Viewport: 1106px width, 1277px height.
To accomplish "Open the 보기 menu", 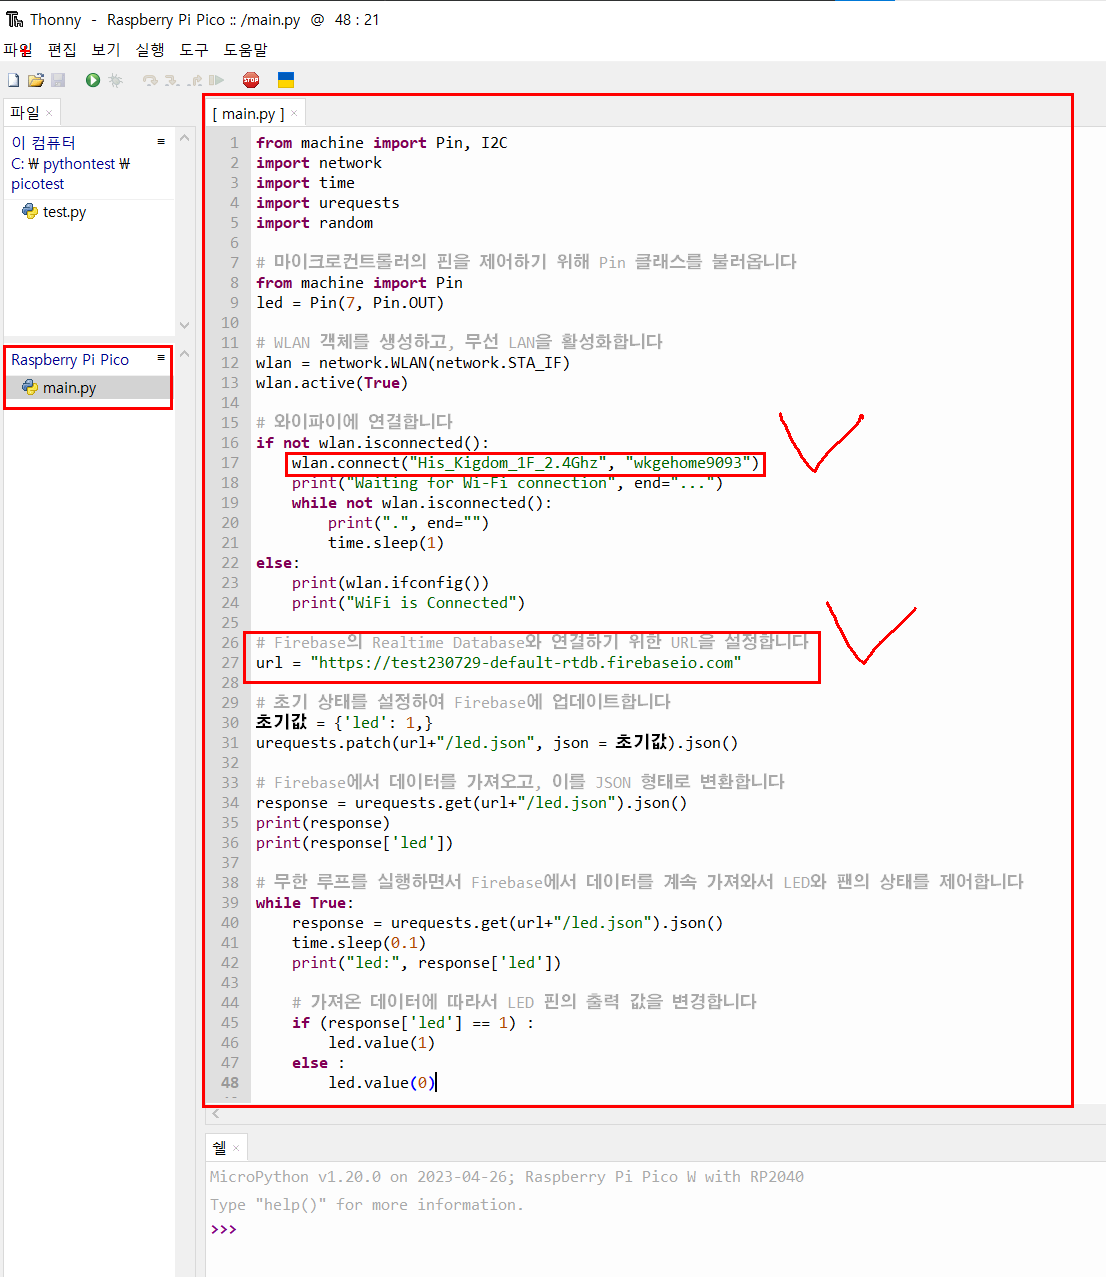I will pyautogui.click(x=106, y=50).
